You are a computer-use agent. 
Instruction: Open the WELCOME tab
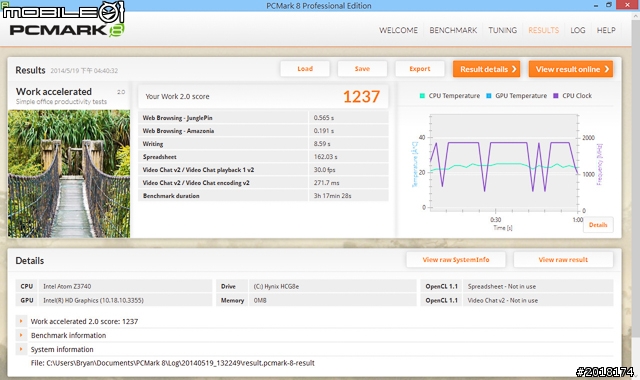pos(398,30)
